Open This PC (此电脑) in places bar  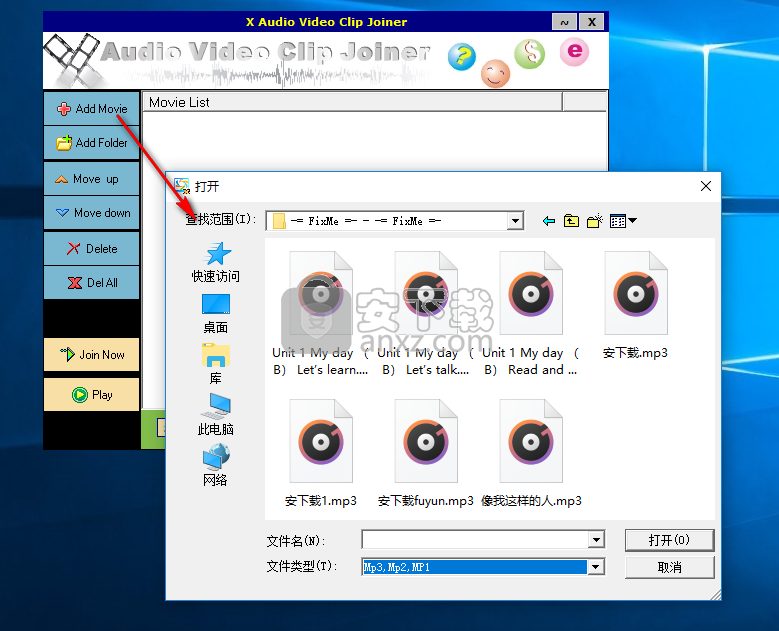click(x=216, y=415)
